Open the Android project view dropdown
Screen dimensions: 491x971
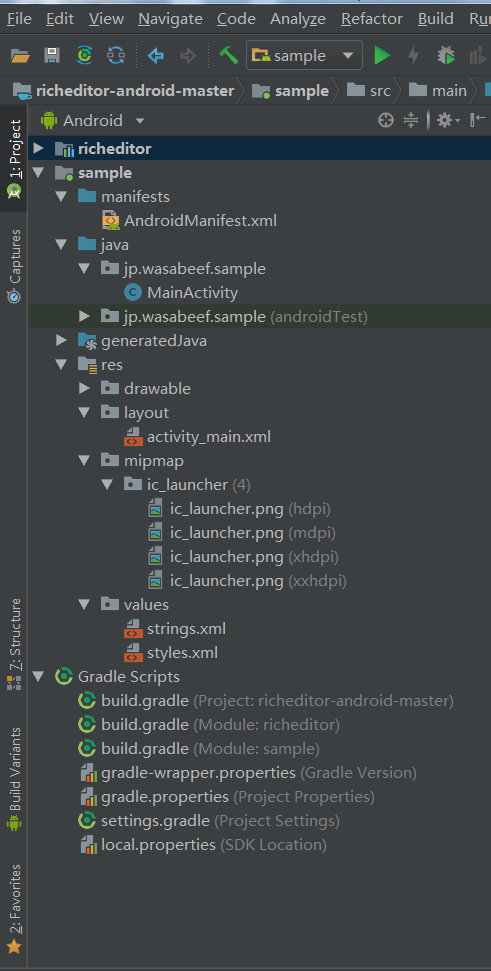(x=93, y=120)
